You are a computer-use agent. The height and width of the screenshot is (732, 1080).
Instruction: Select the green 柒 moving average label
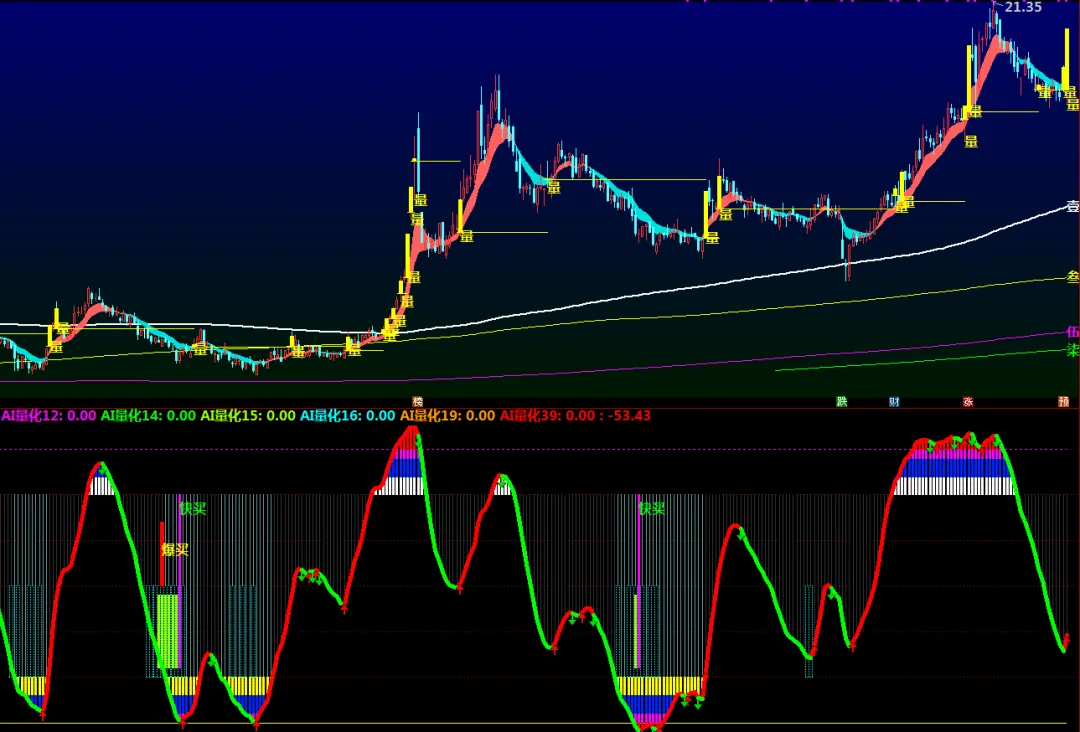click(1073, 350)
